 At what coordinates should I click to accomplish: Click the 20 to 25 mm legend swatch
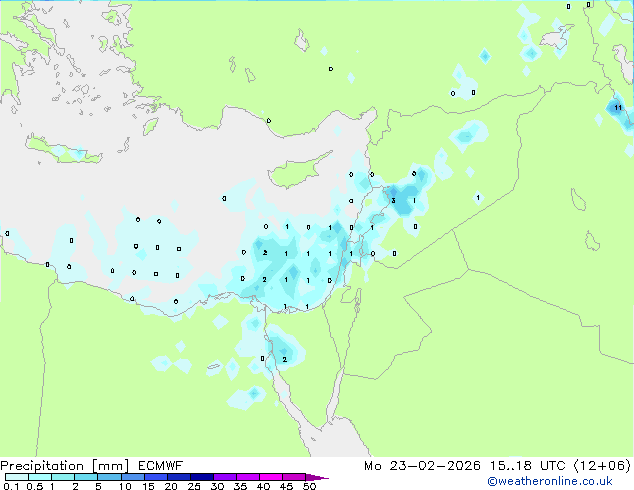(x=178, y=477)
